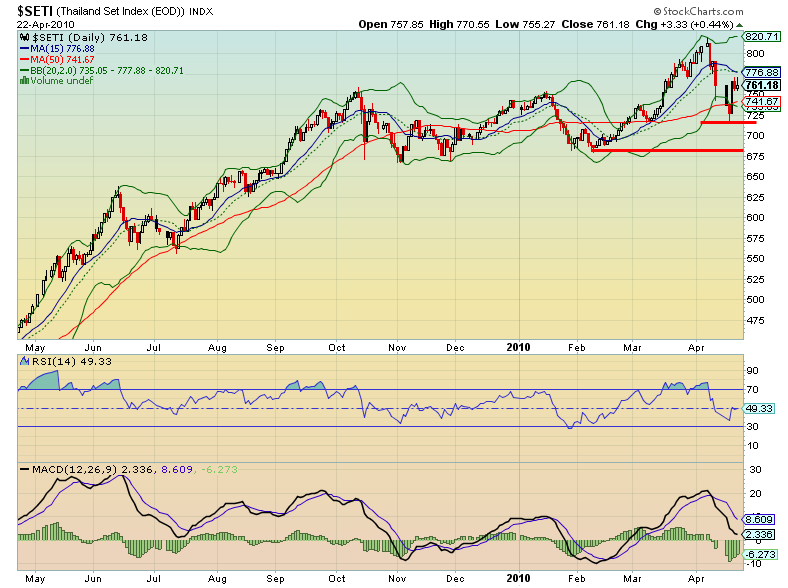Viewport: 788px width, 588px height.
Task: Click the green up-triangle next to Chg value
Action: pyautogui.click(x=739, y=25)
